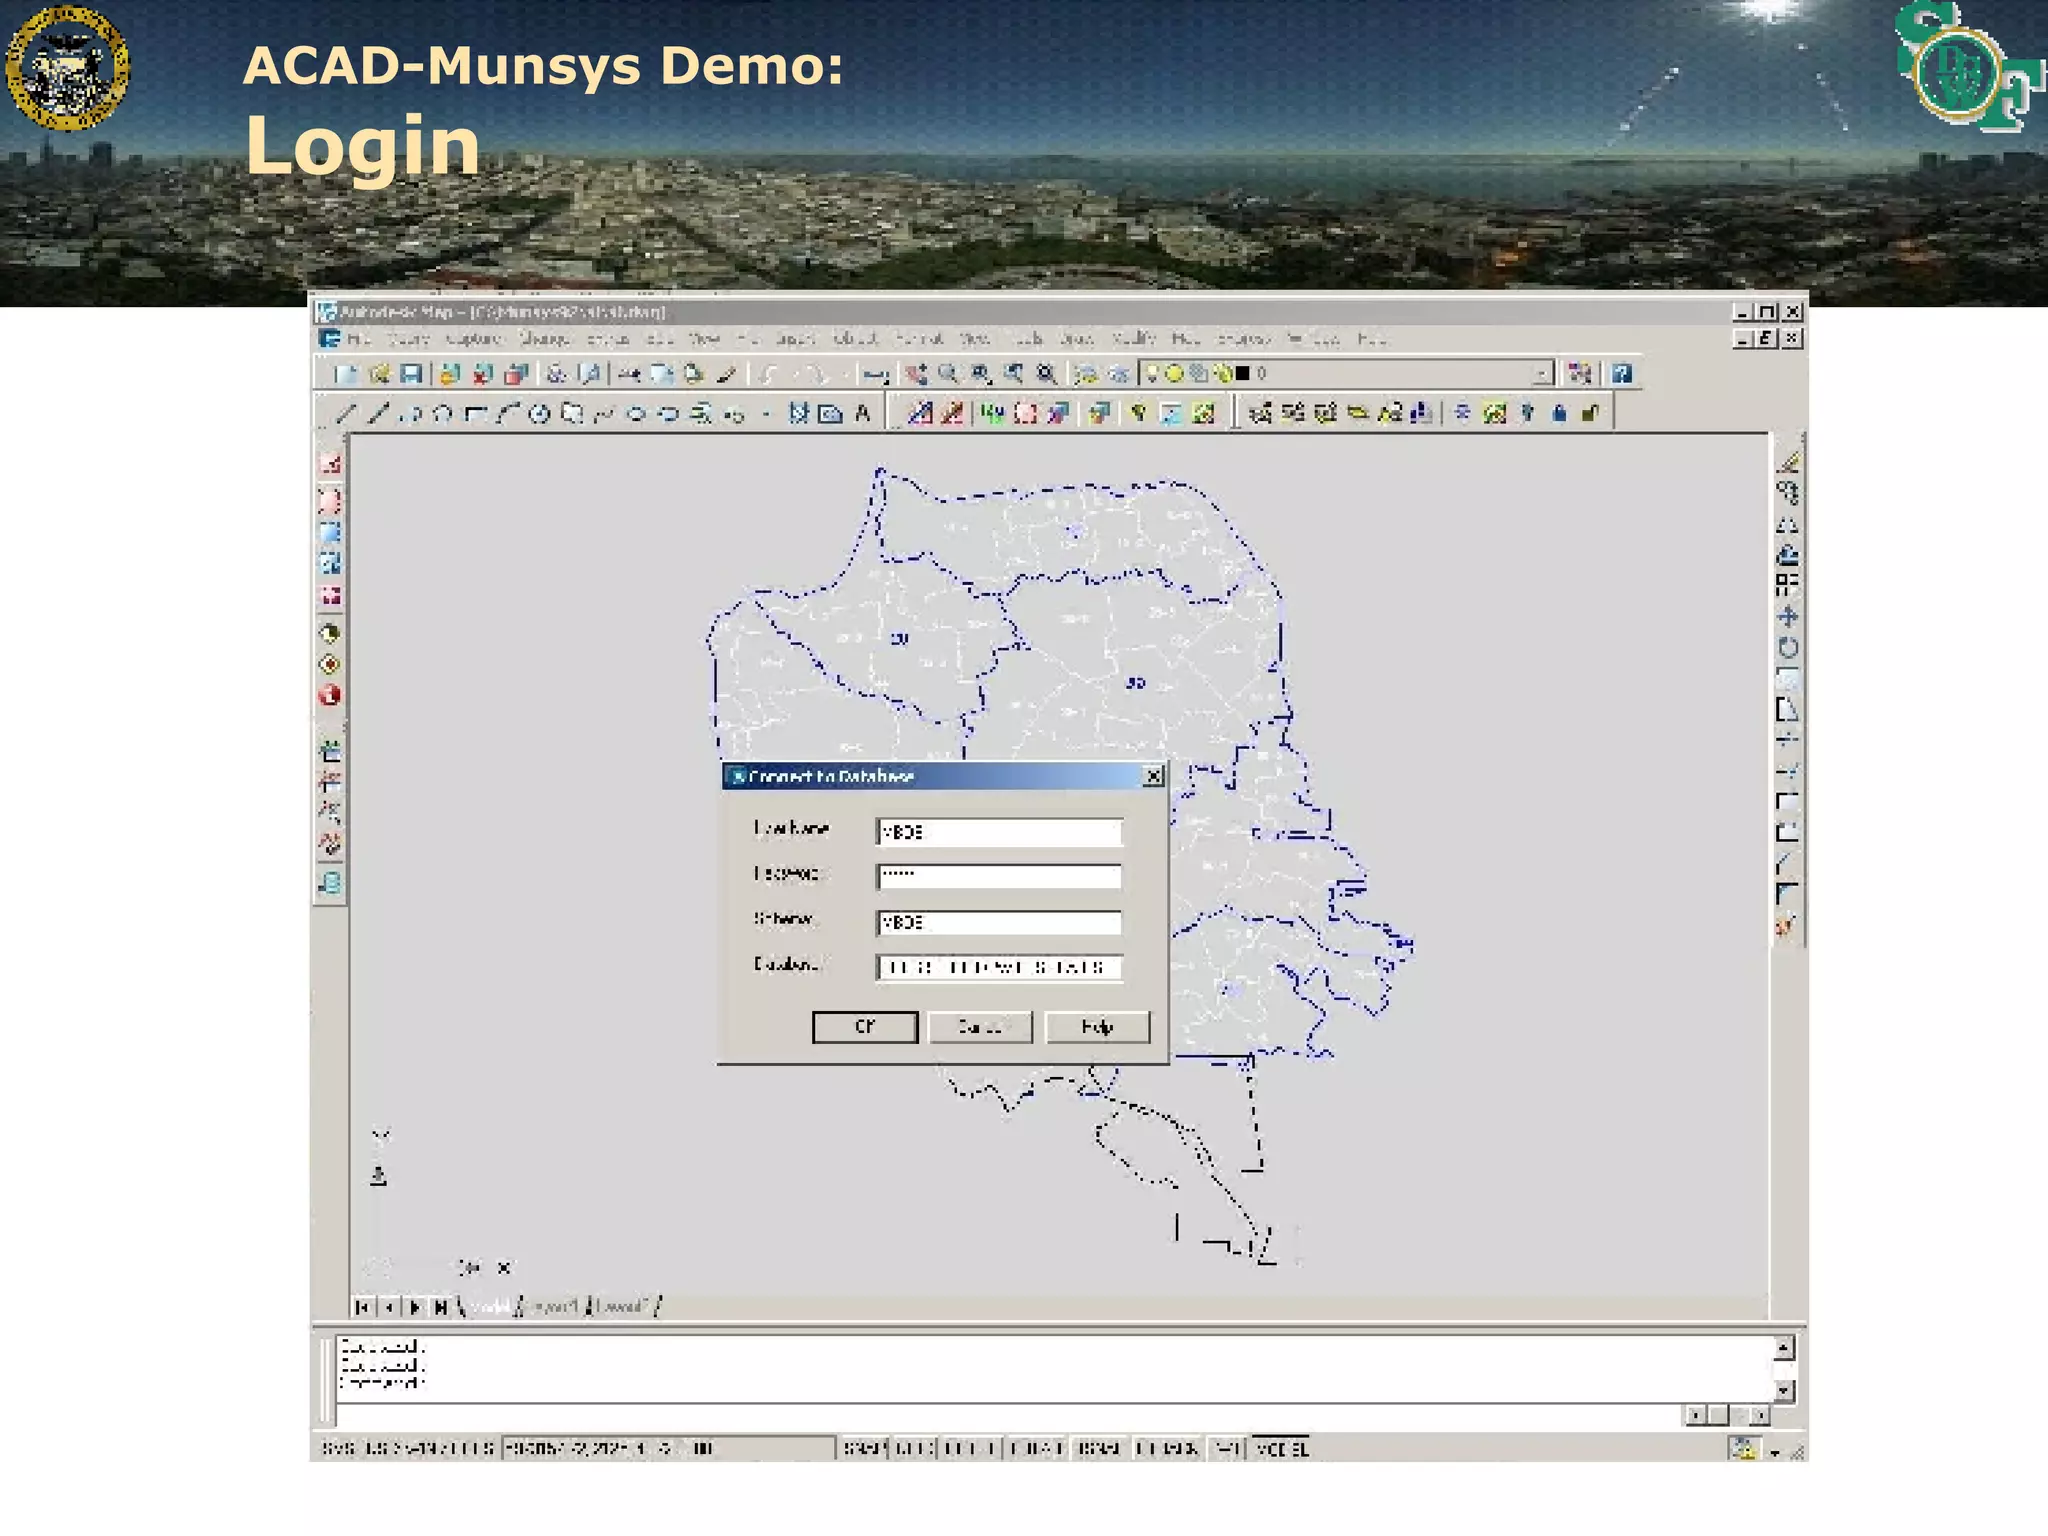
Task: Select the Circle draw tool
Action: [540, 413]
